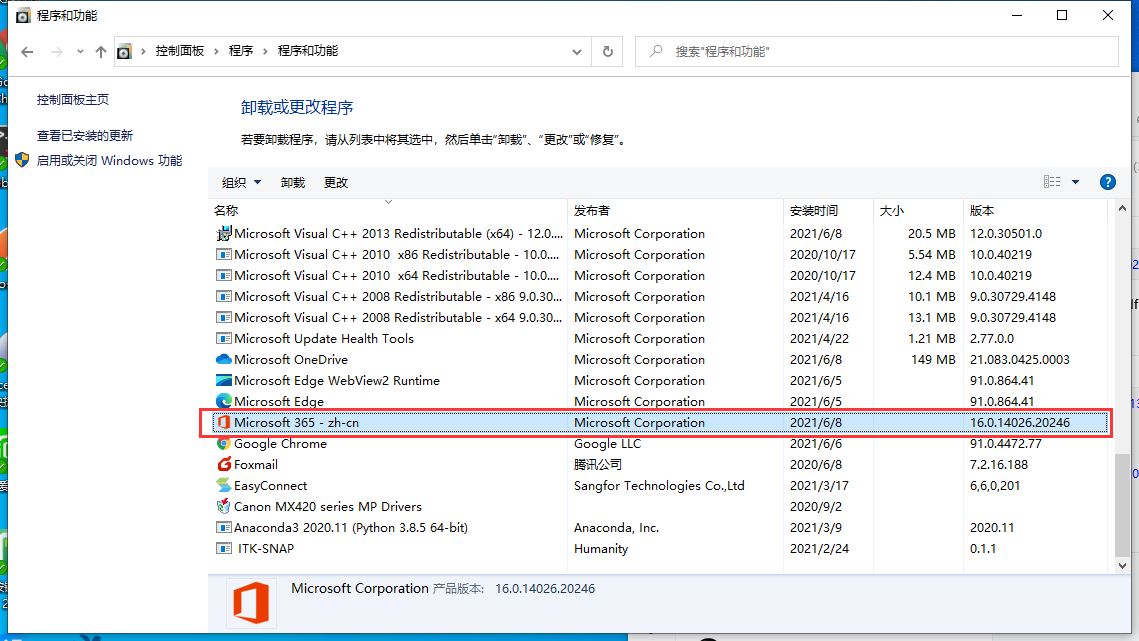Open the blue Help question mark
Viewport: 1139px width, 641px height.
pos(1107,182)
